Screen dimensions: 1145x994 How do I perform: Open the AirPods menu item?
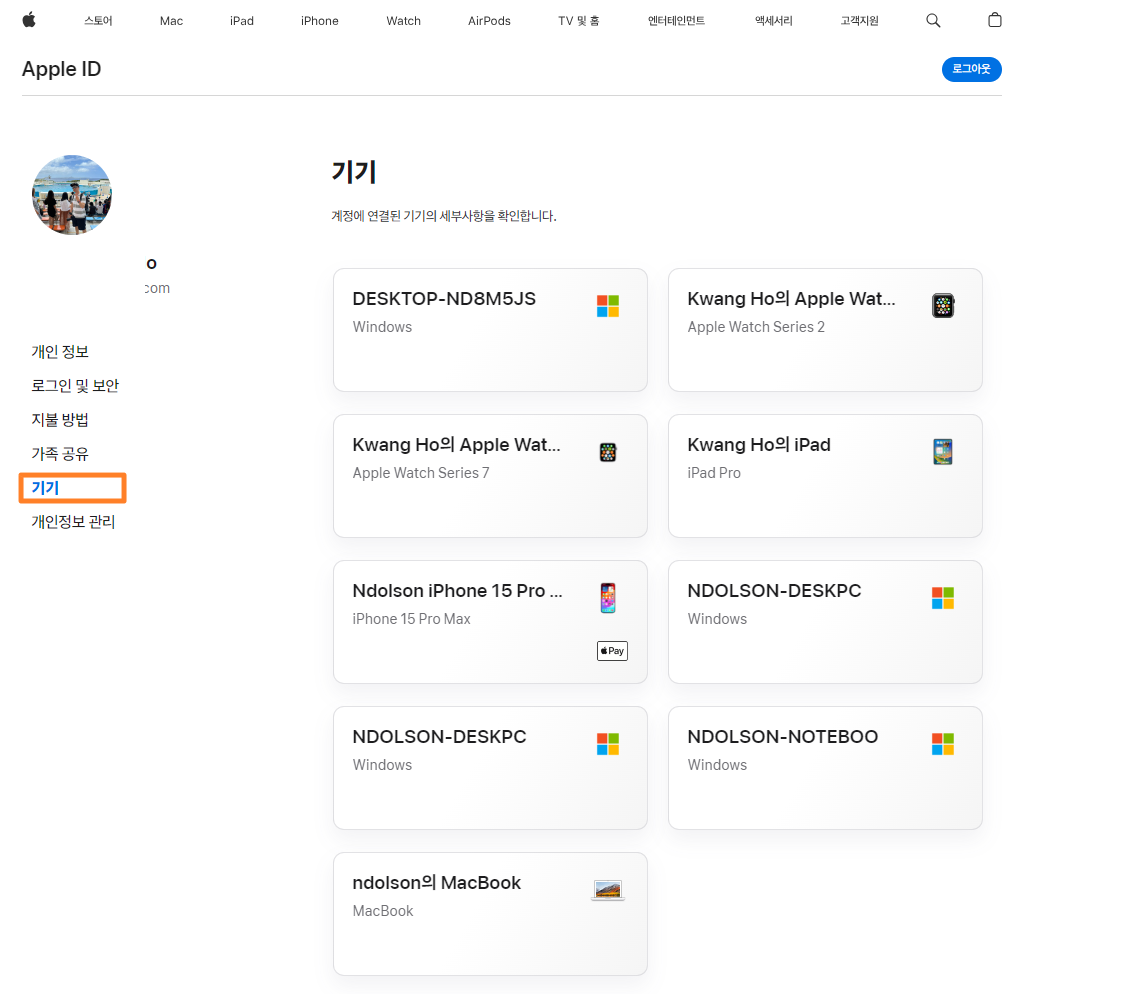pos(489,20)
